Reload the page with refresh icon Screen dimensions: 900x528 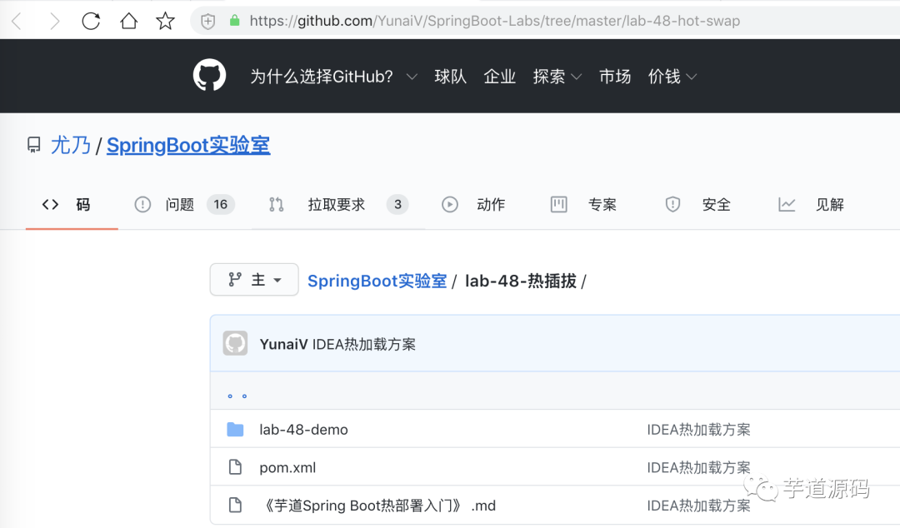91,21
